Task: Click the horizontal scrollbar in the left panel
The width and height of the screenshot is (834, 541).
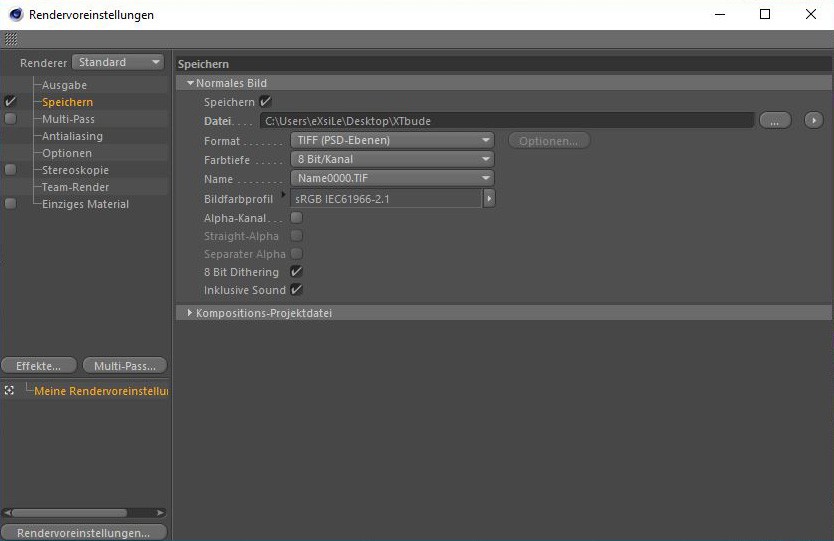Action: click(x=68, y=513)
